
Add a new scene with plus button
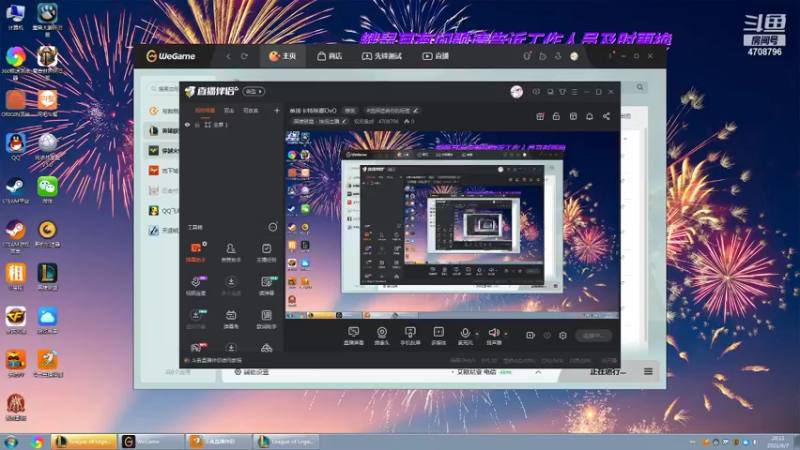(277, 110)
